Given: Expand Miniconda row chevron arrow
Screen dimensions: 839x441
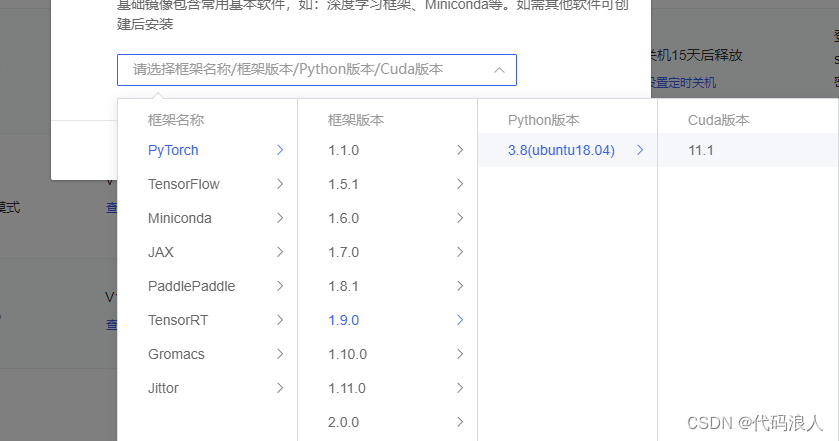Looking at the screenshot, I should click(x=280, y=218).
